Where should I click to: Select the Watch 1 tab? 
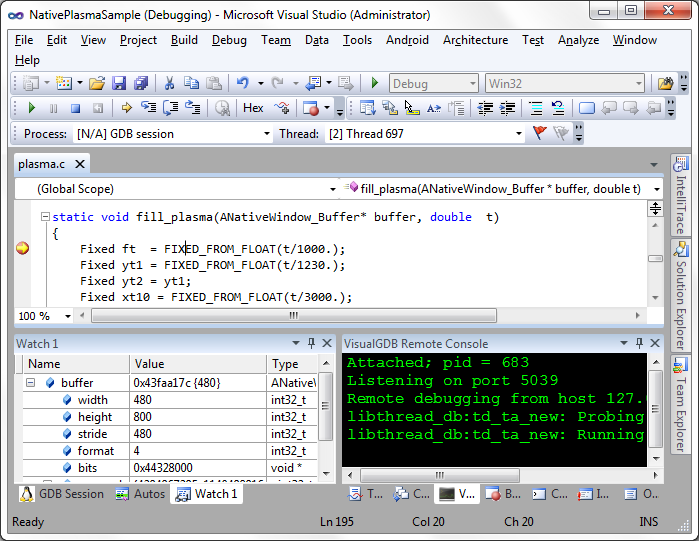pos(206,494)
